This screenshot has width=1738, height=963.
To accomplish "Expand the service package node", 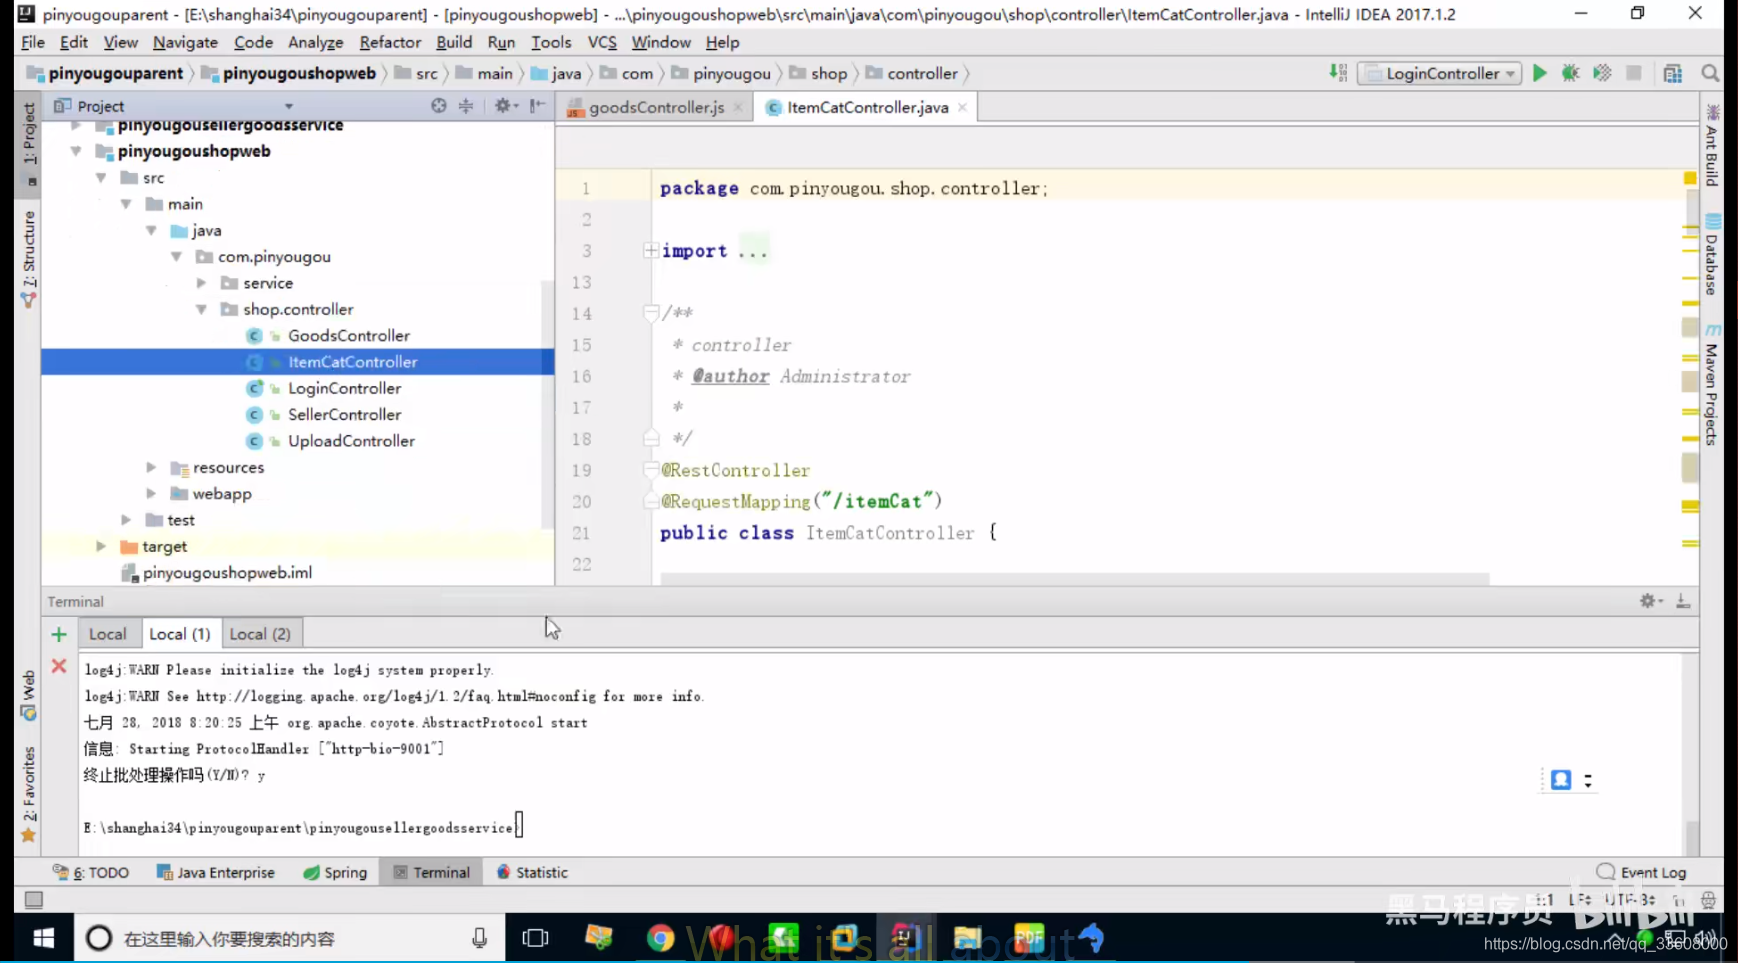I will [201, 283].
